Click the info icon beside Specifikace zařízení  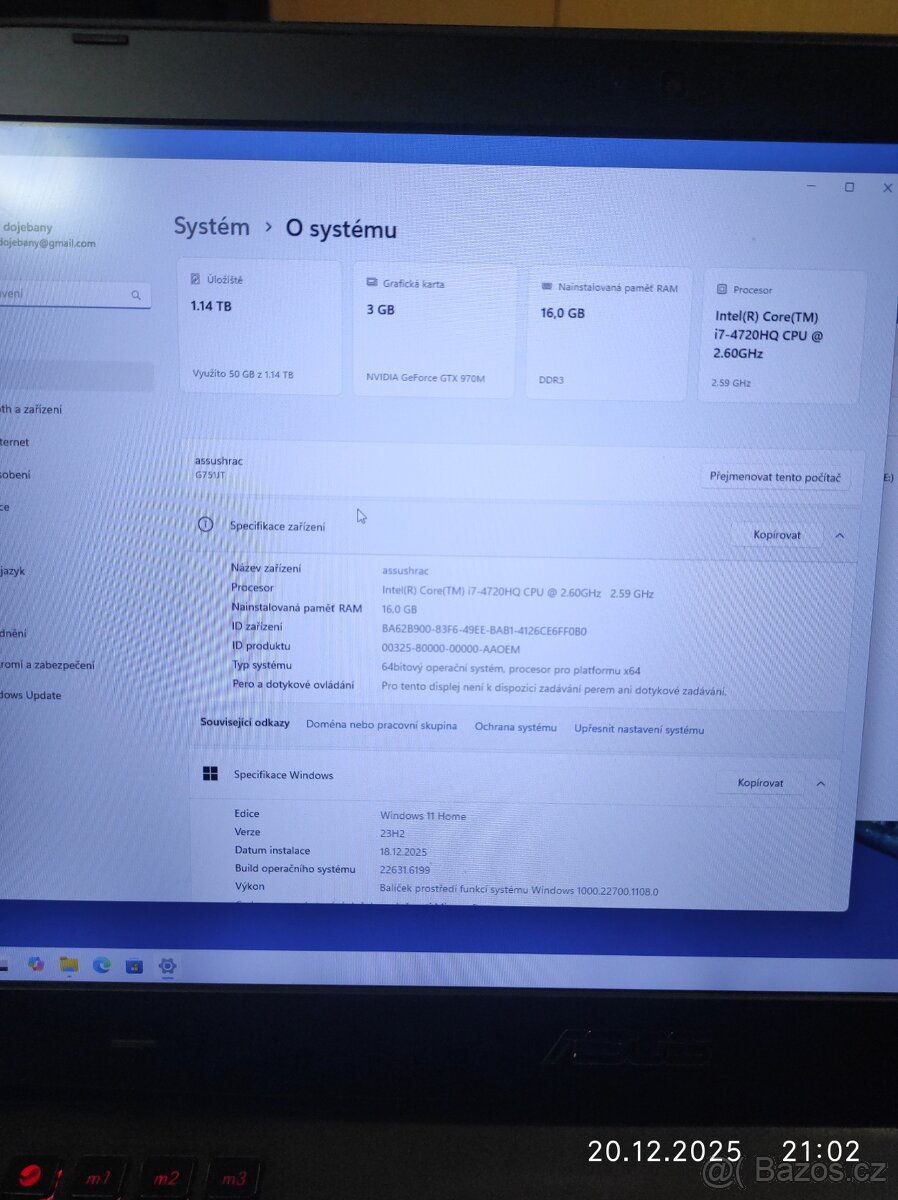206,525
